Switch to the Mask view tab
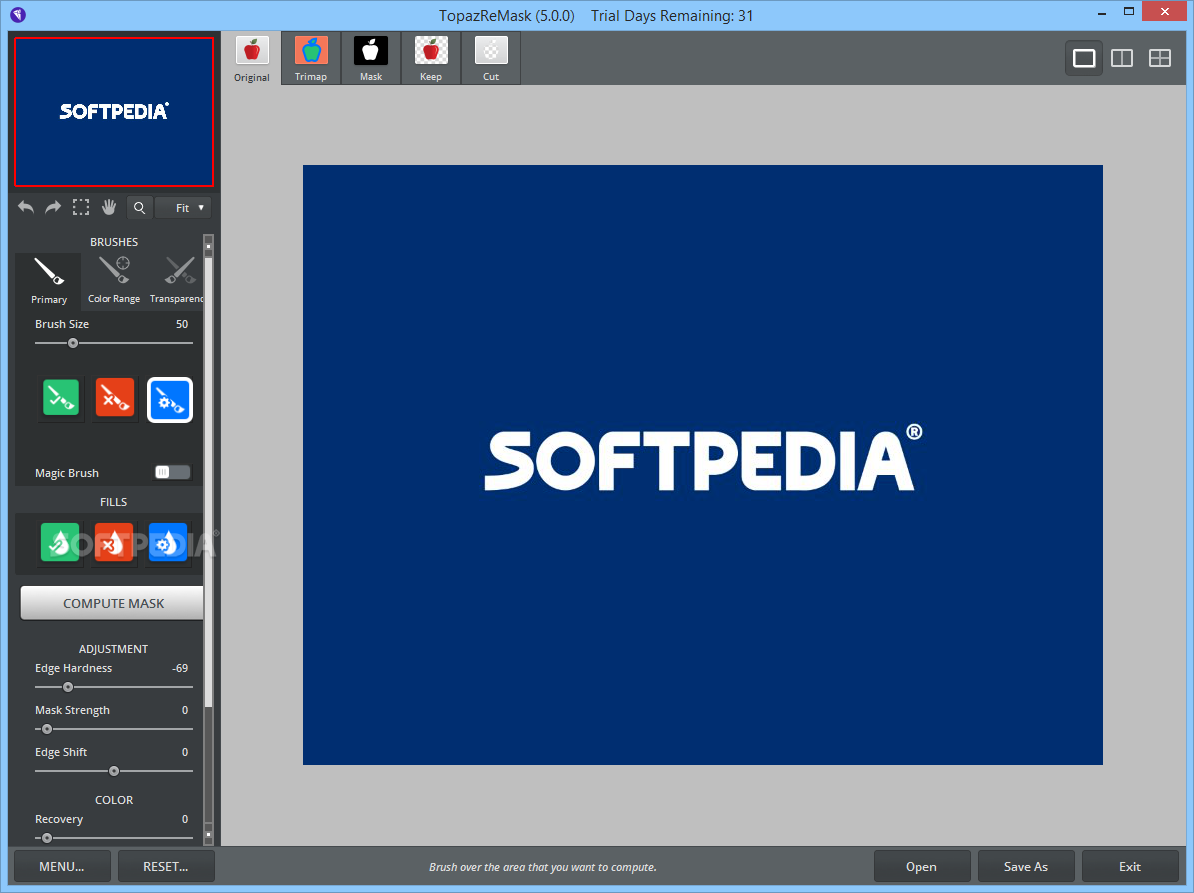 click(x=371, y=59)
